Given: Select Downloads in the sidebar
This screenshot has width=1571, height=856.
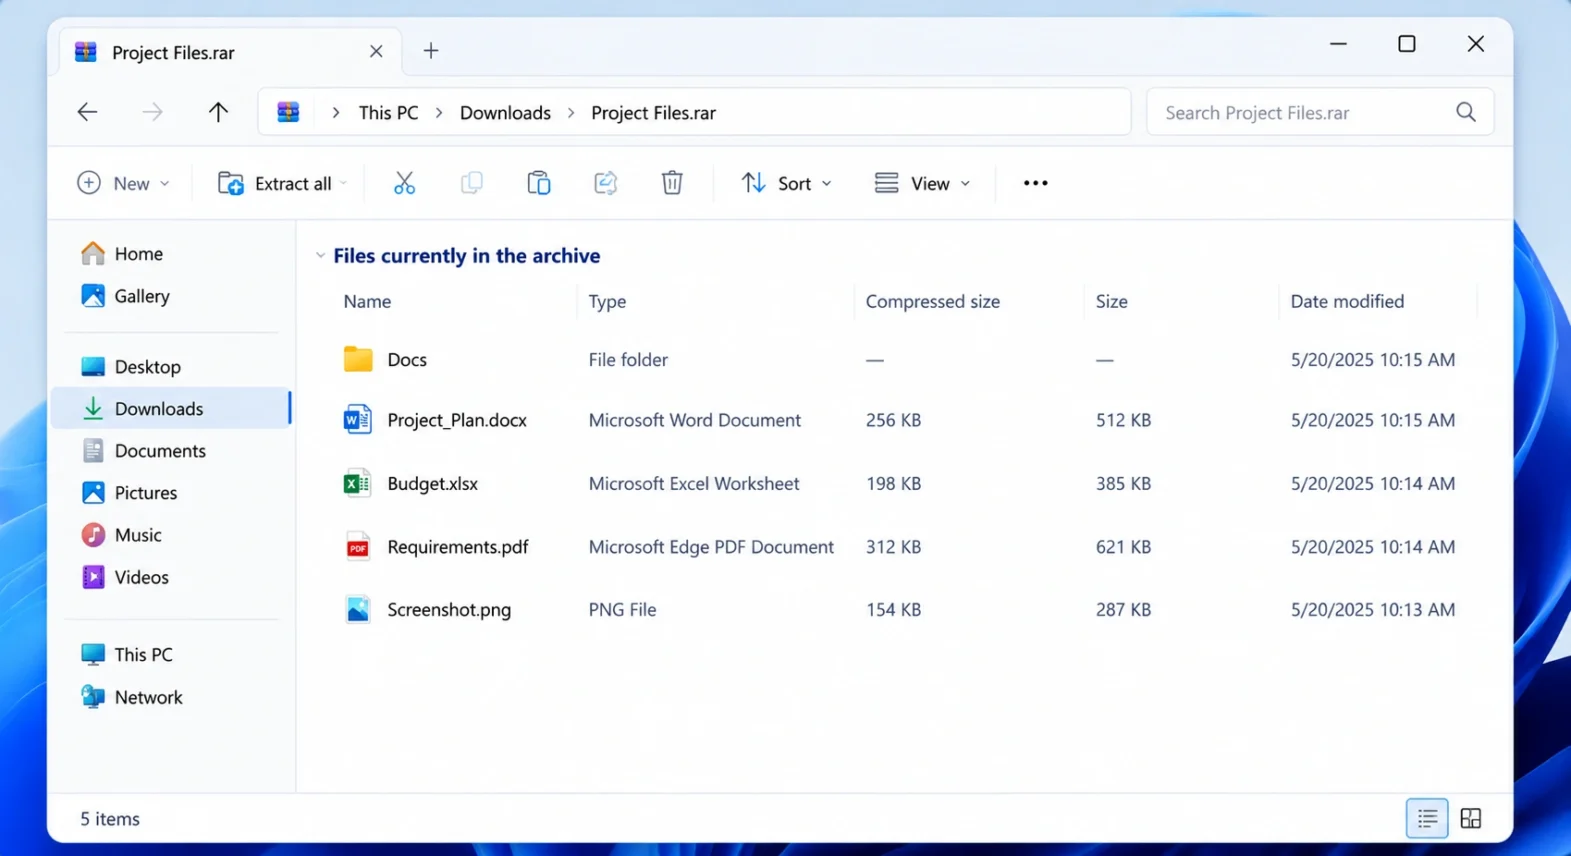Looking at the screenshot, I should [170, 408].
